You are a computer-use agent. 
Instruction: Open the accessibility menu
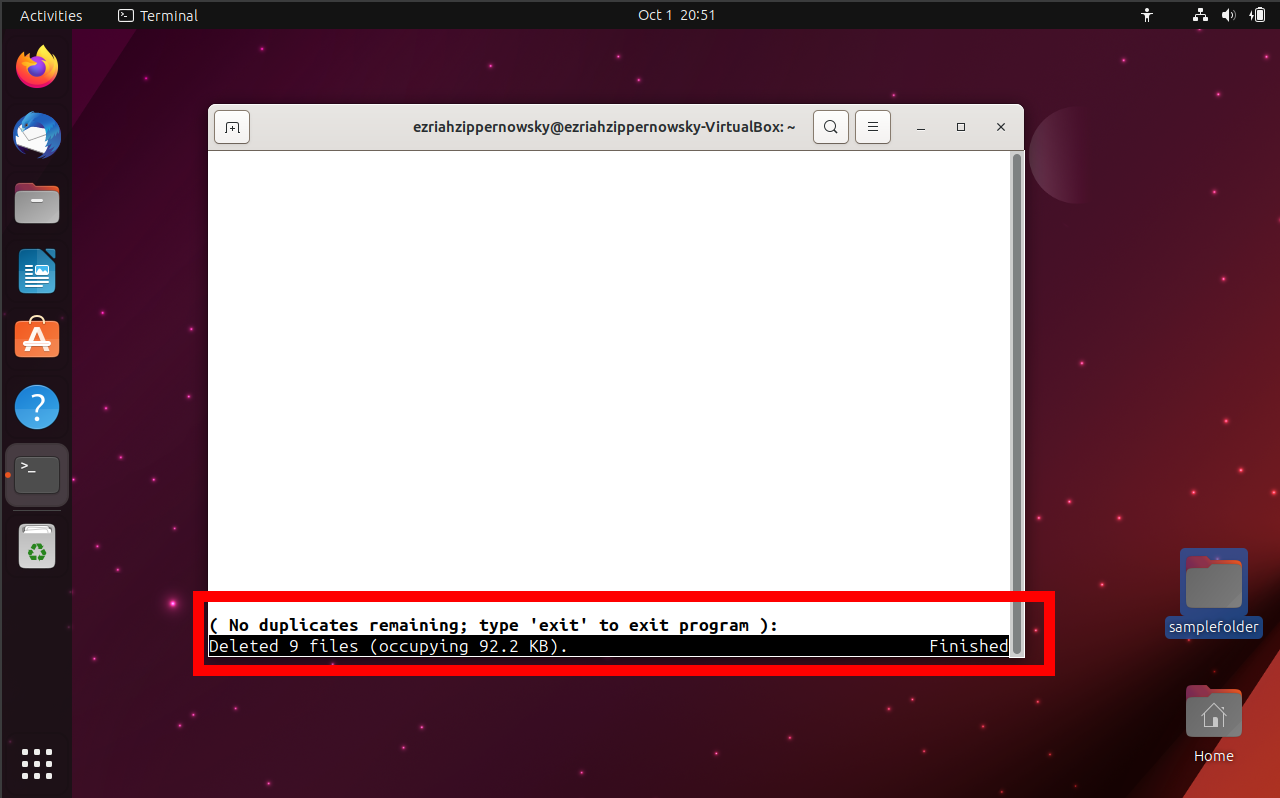1147,15
